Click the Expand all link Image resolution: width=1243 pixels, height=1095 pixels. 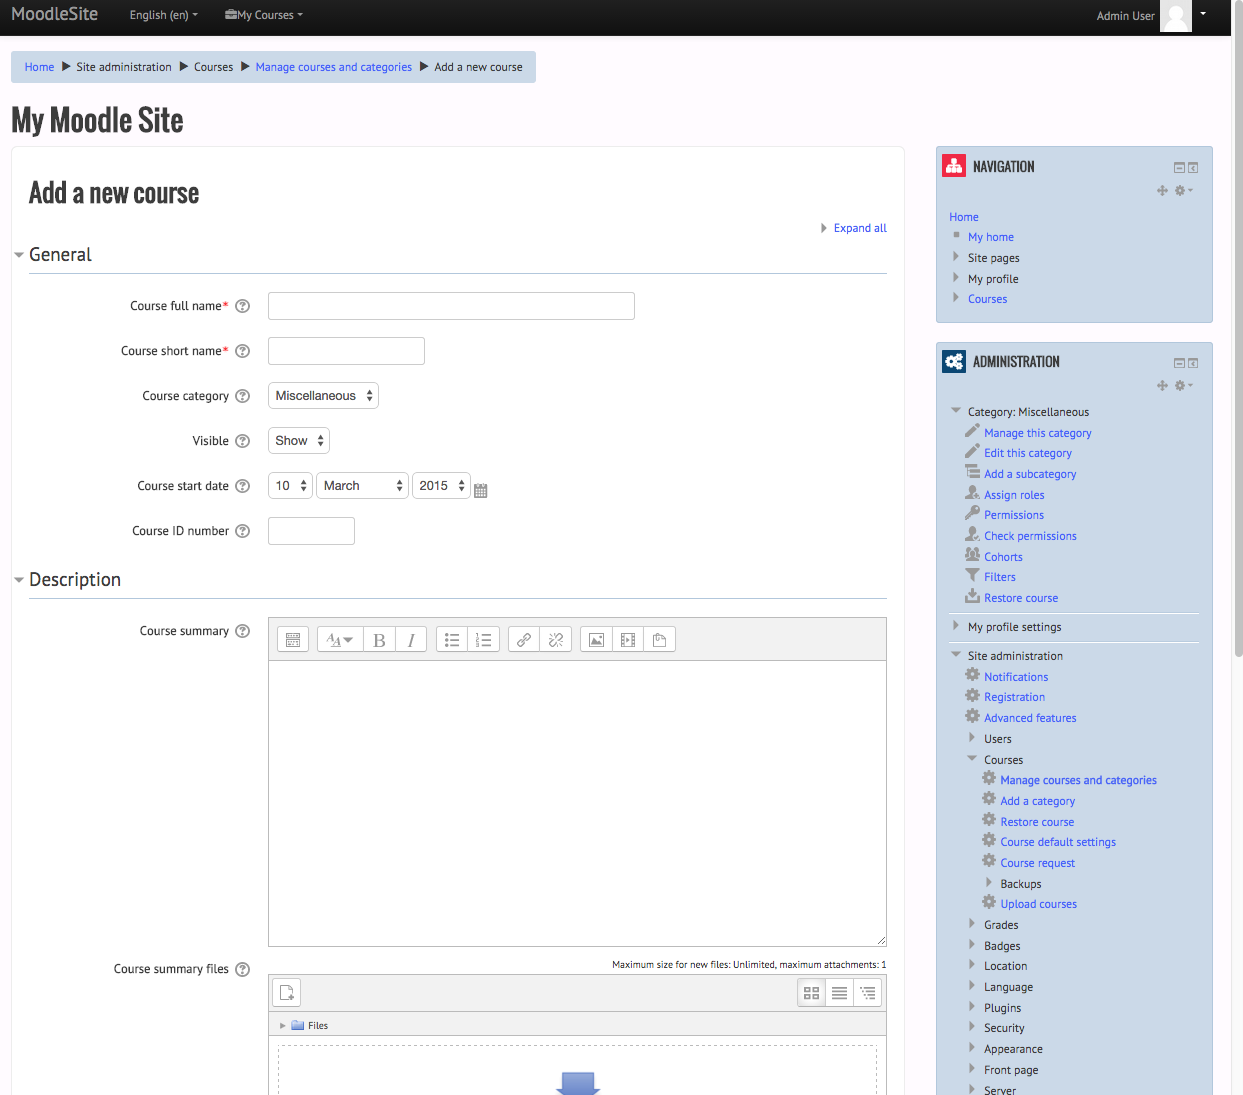pyautogui.click(x=860, y=228)
